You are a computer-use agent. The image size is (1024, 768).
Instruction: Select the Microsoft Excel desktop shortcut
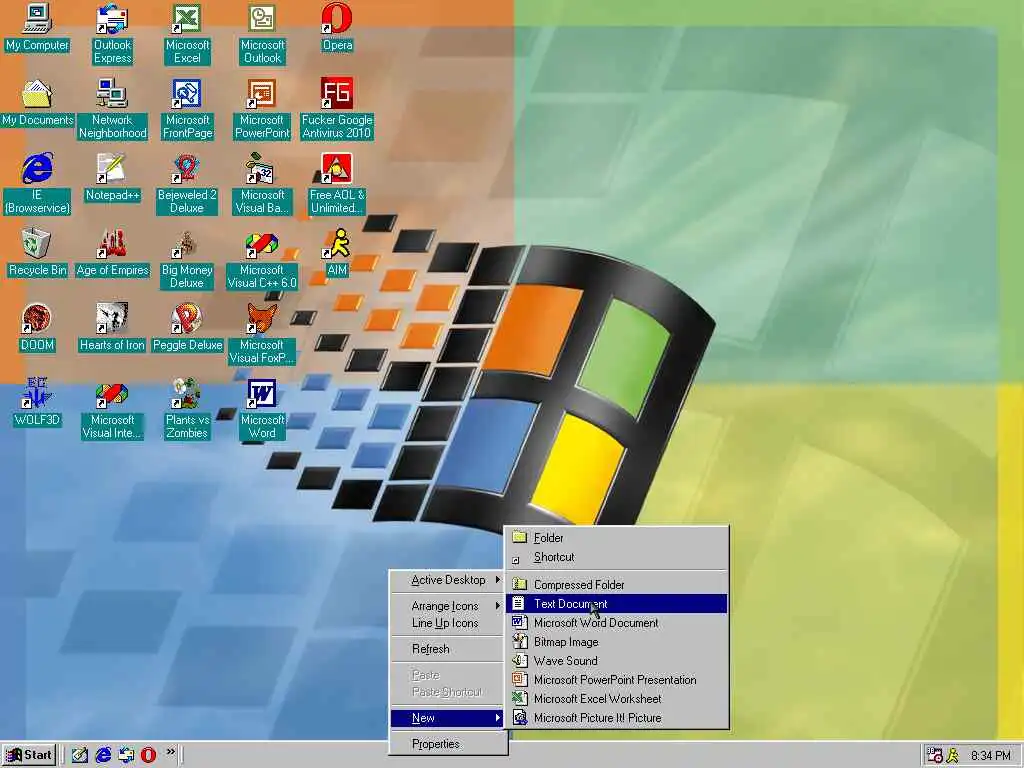tap(187, 34)
